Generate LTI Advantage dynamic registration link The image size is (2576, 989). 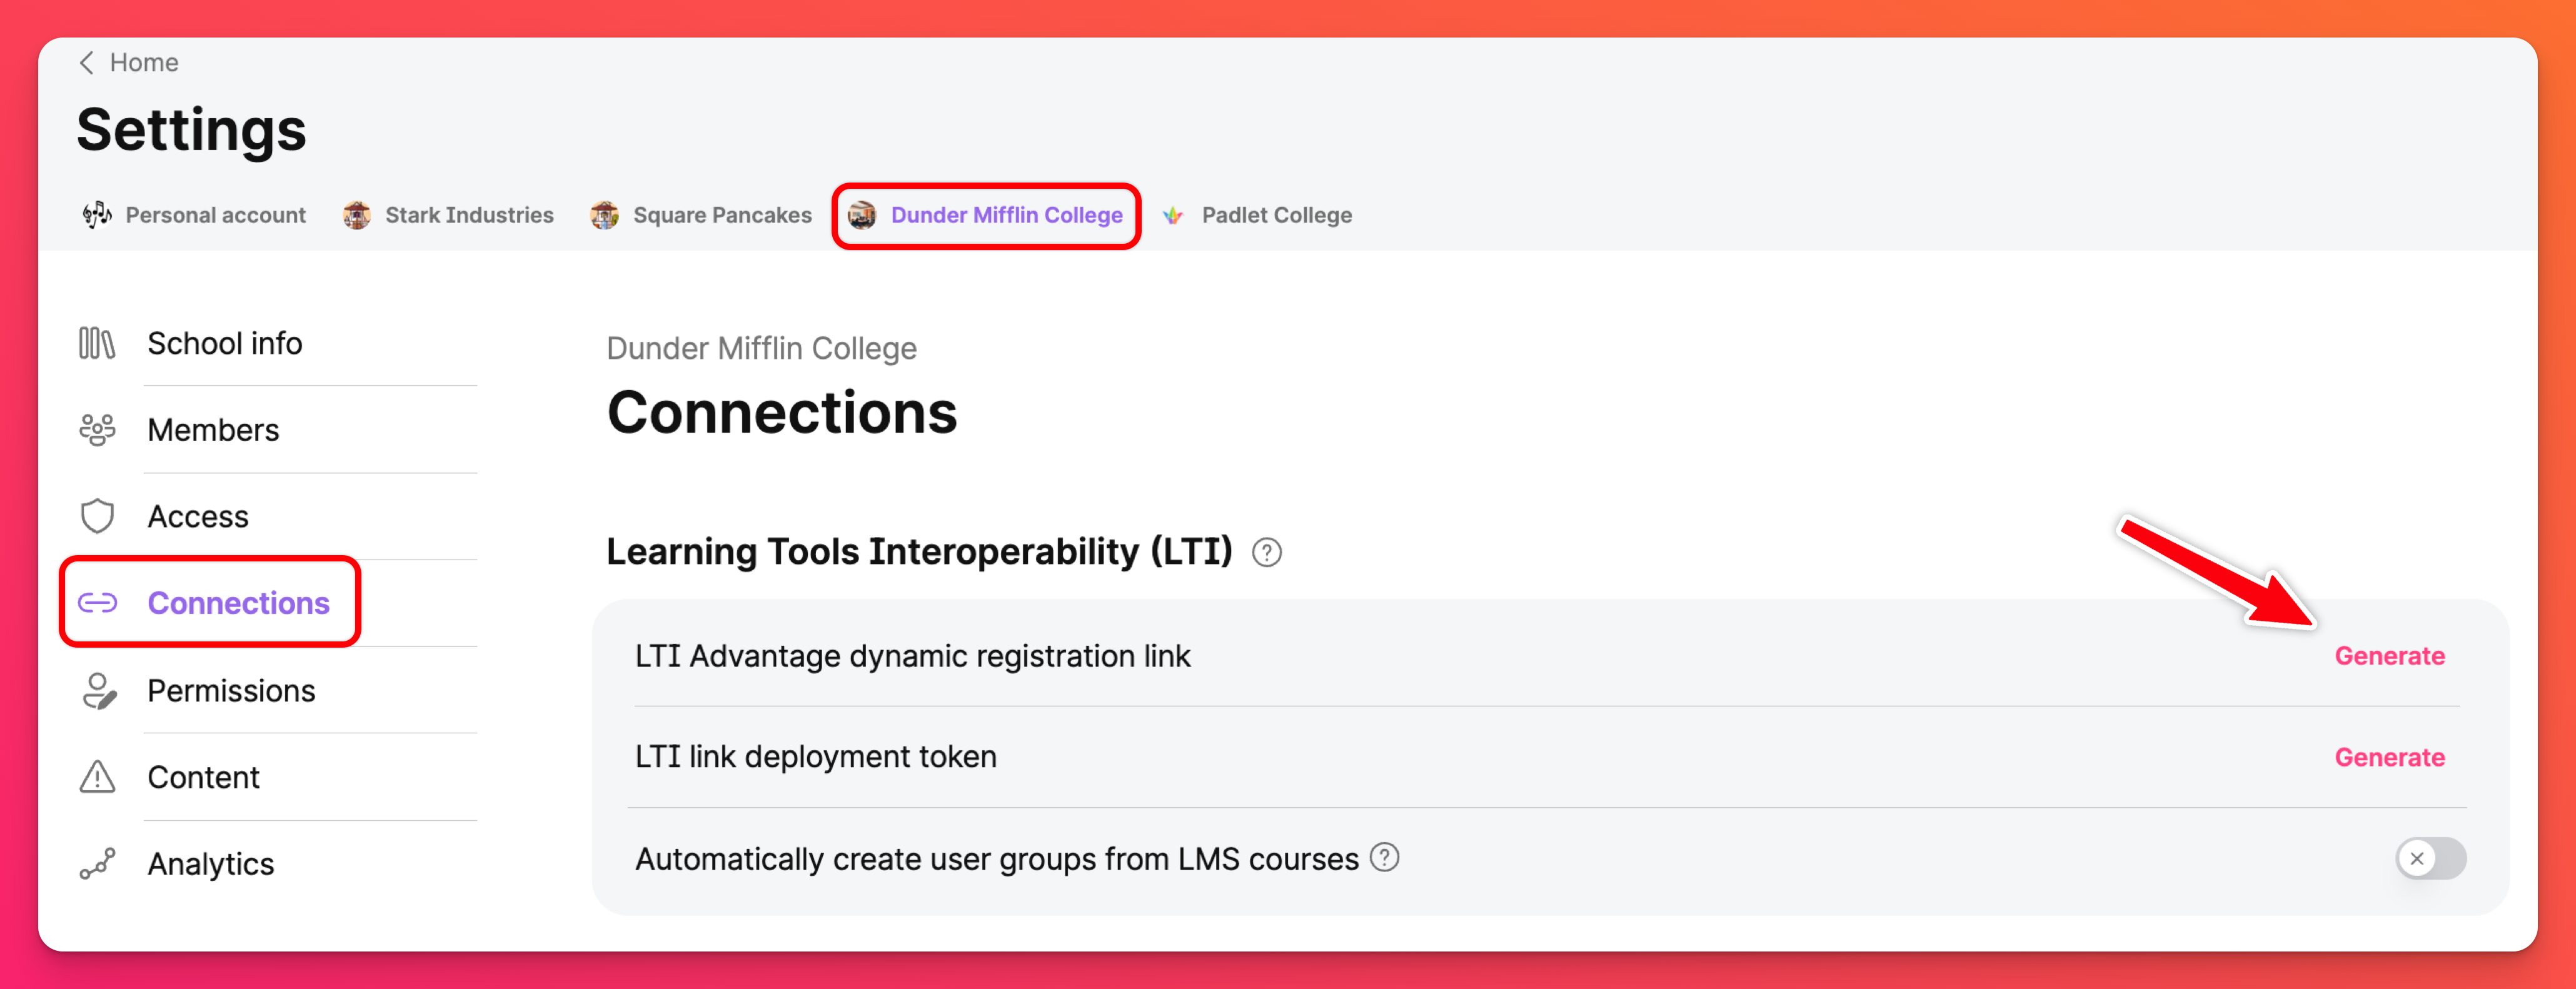click(2389, 656)
